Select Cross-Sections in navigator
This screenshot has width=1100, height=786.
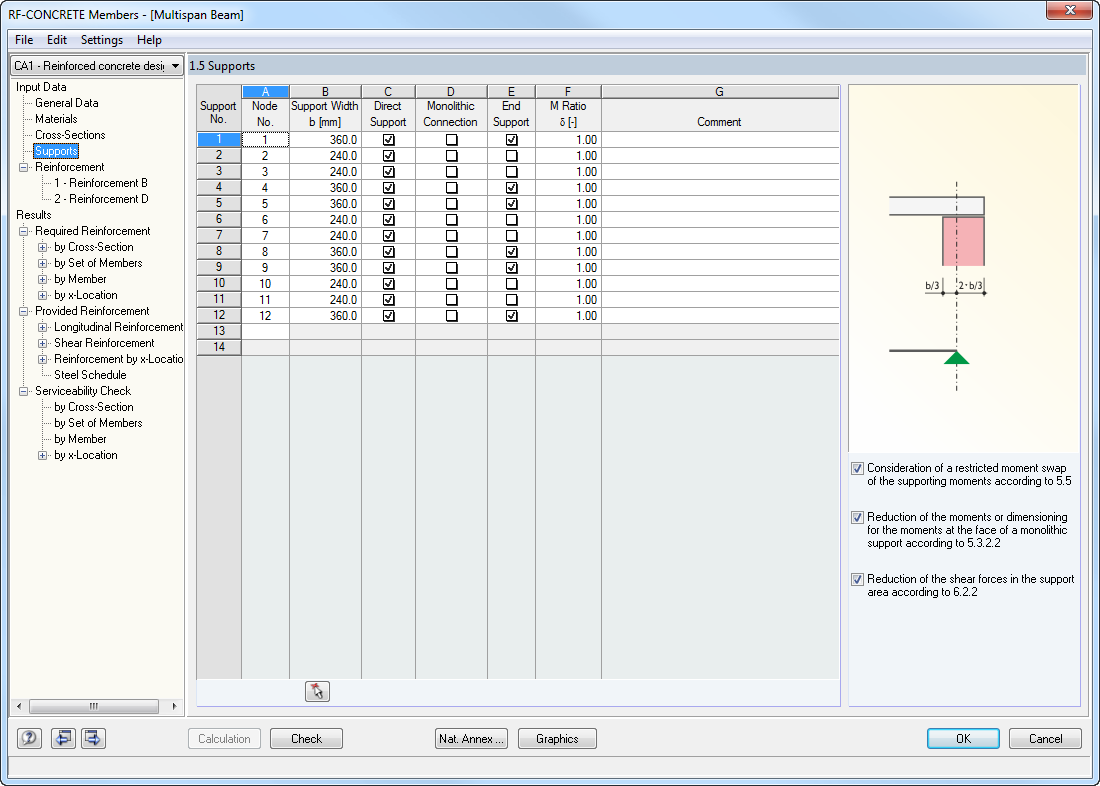click(x=70, y=135)
